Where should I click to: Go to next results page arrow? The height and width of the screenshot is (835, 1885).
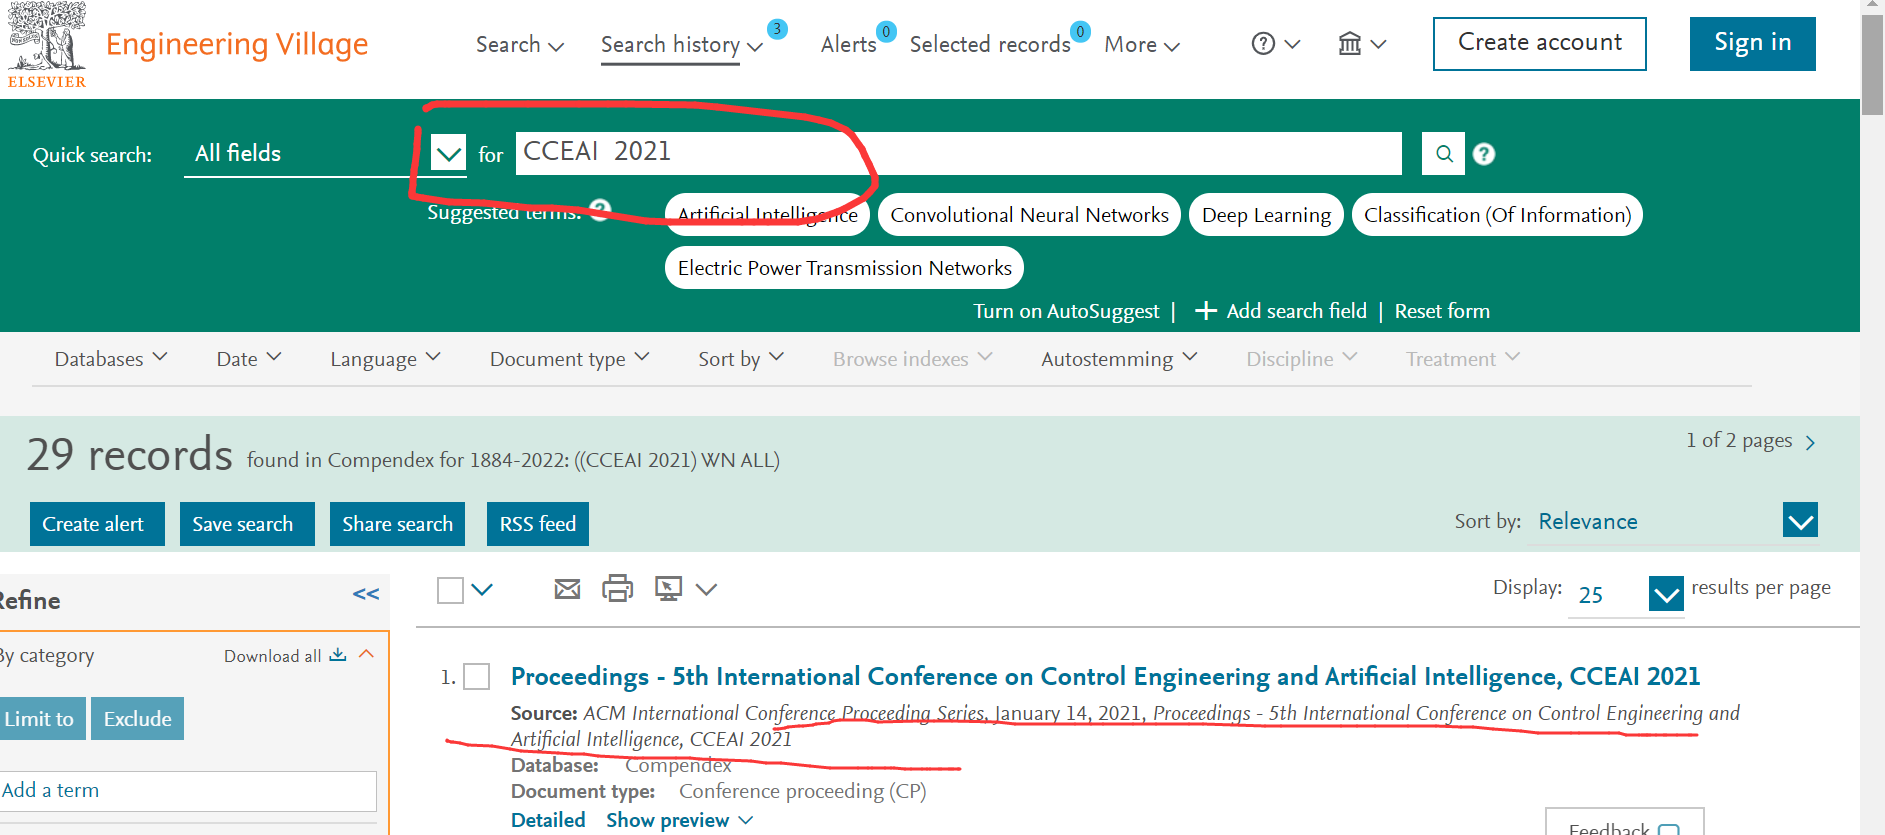[x=1810, y=442]
